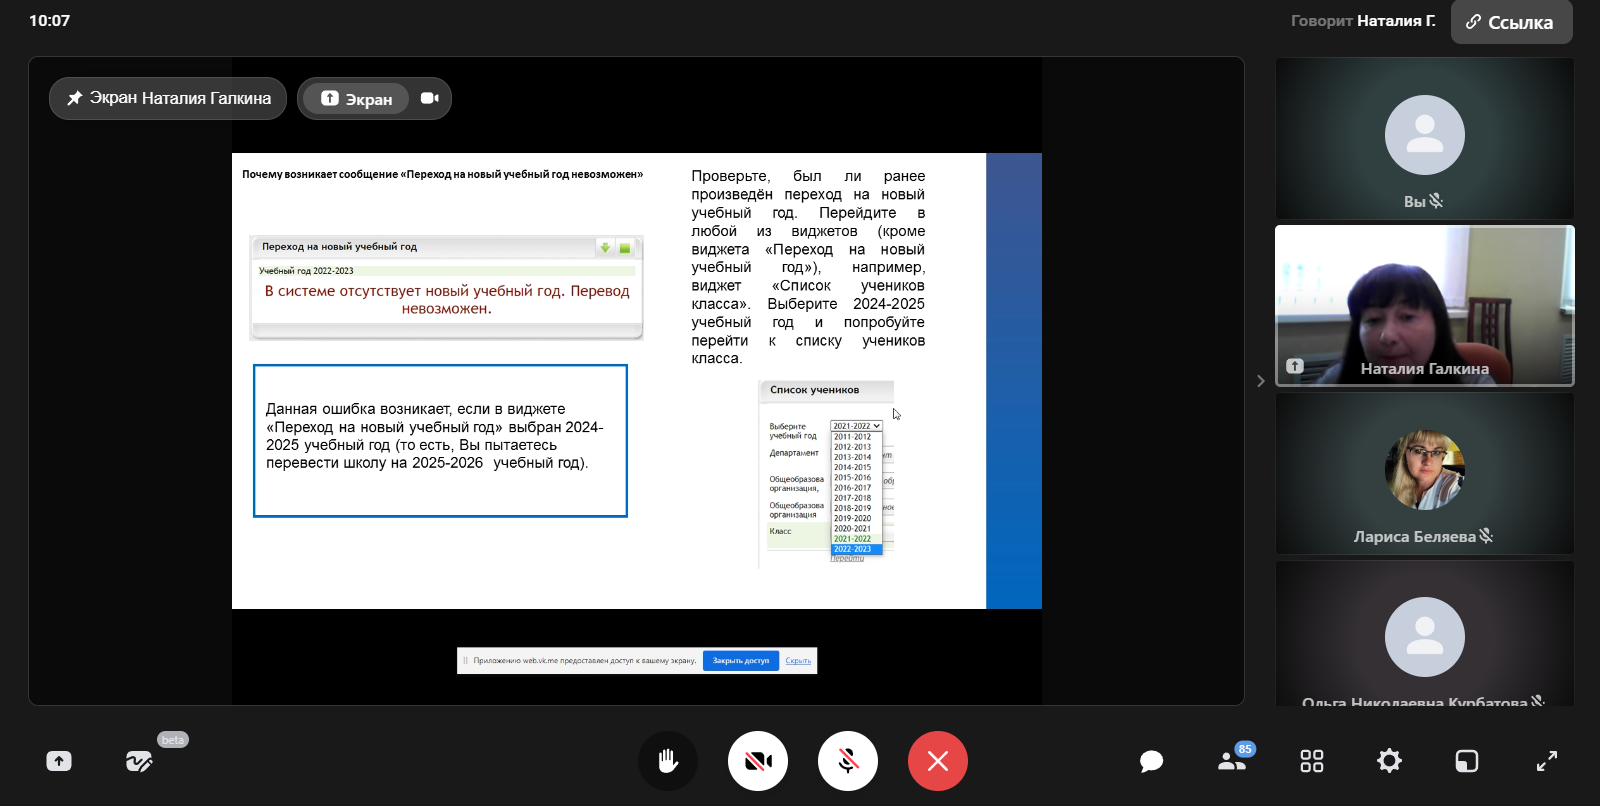Select Наталия Галкина video thumbnail
This screenshot has width=1600, height=806.
[1424, 305]
